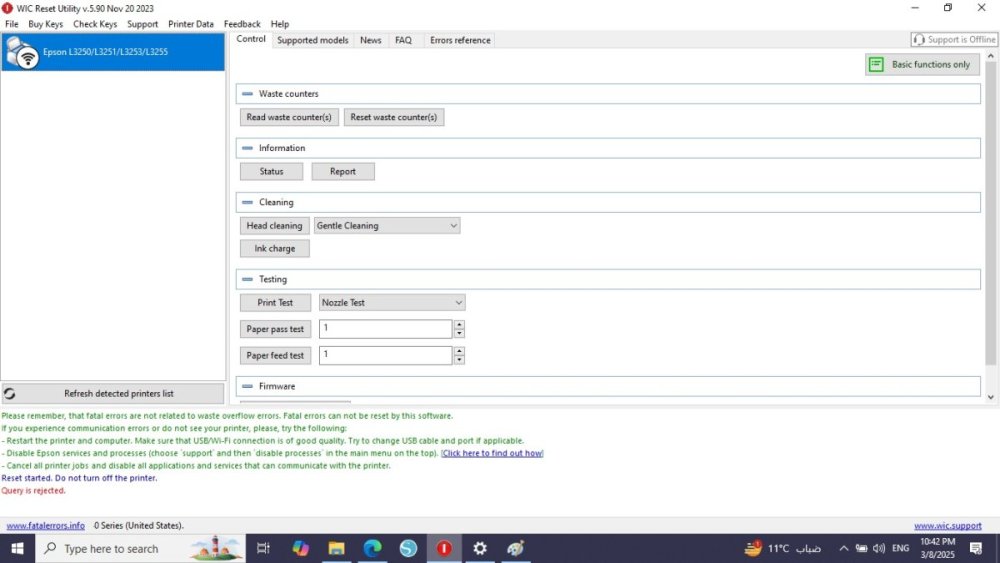Open the Printer Data menu
Viewport: 1000px width, 563px height.
pyautogui.click(x=191, y=24)
